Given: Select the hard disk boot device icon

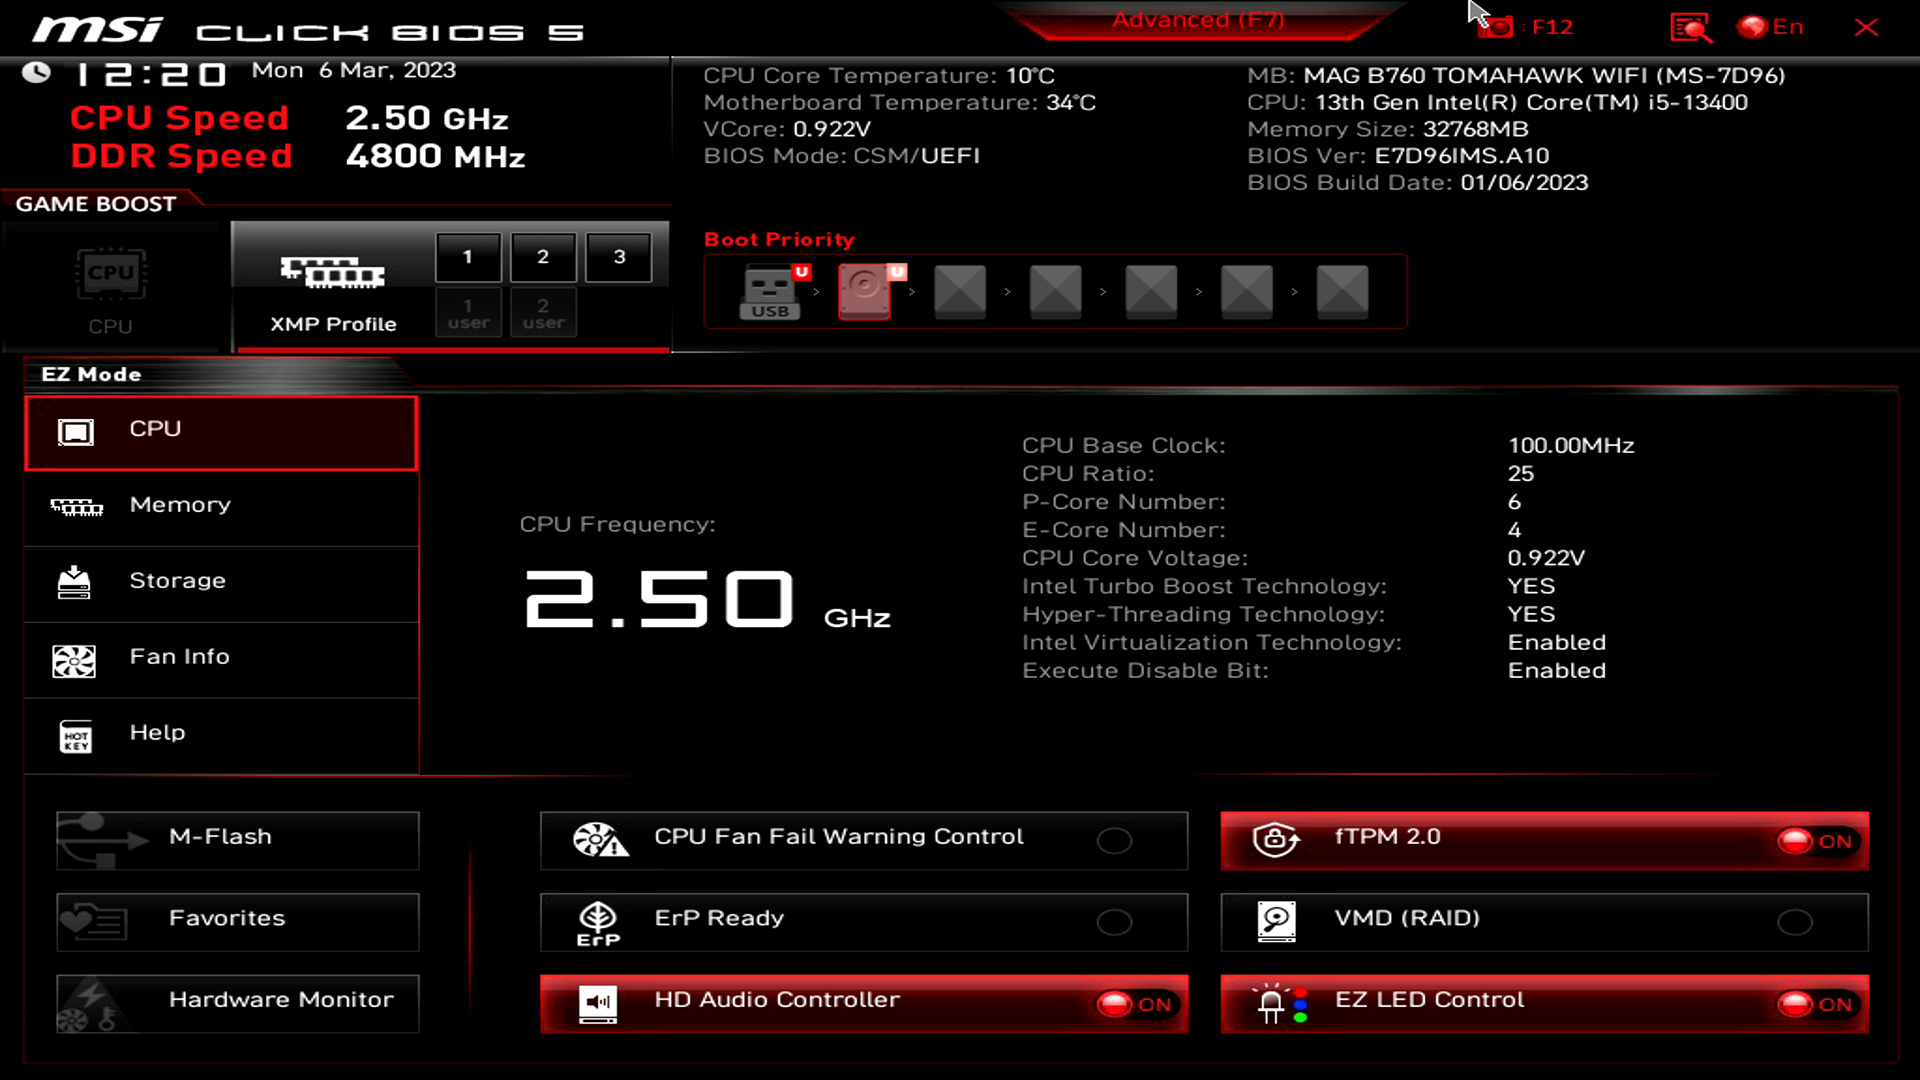Looking at the screenshot, I should pos(865,291).
